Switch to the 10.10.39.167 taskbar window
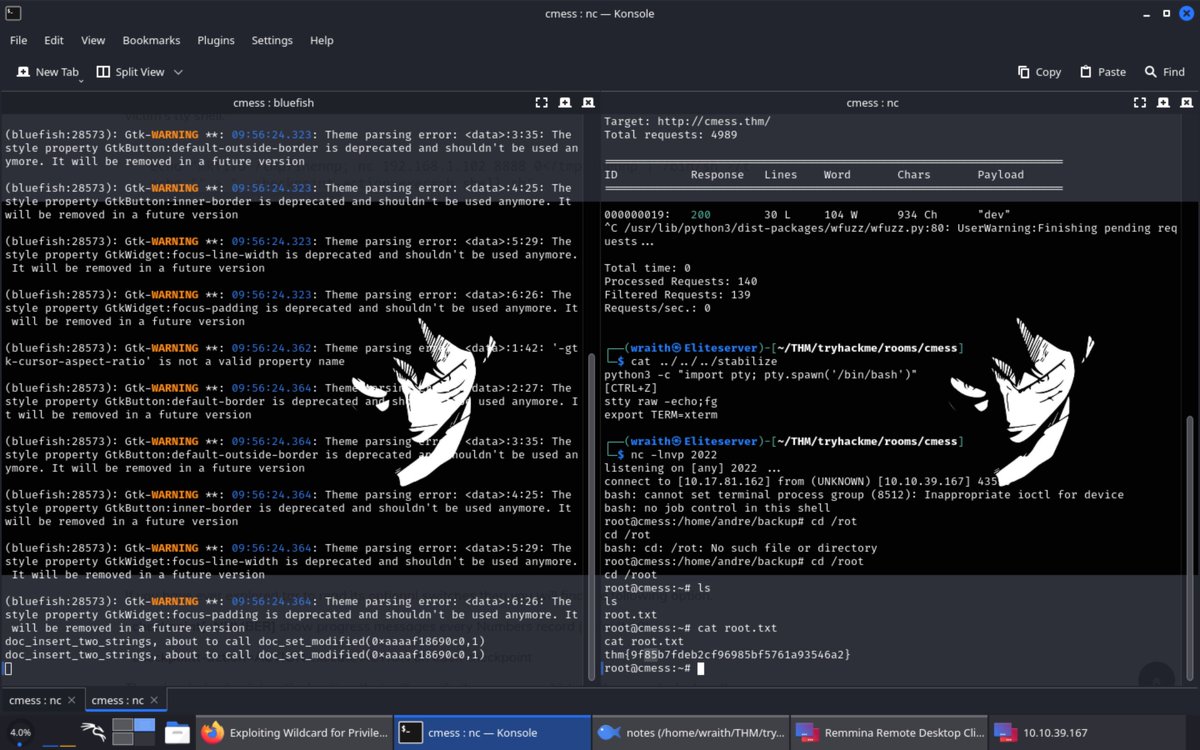Viewport: 1200px width, 750px height. click(x=1089, y=733)
